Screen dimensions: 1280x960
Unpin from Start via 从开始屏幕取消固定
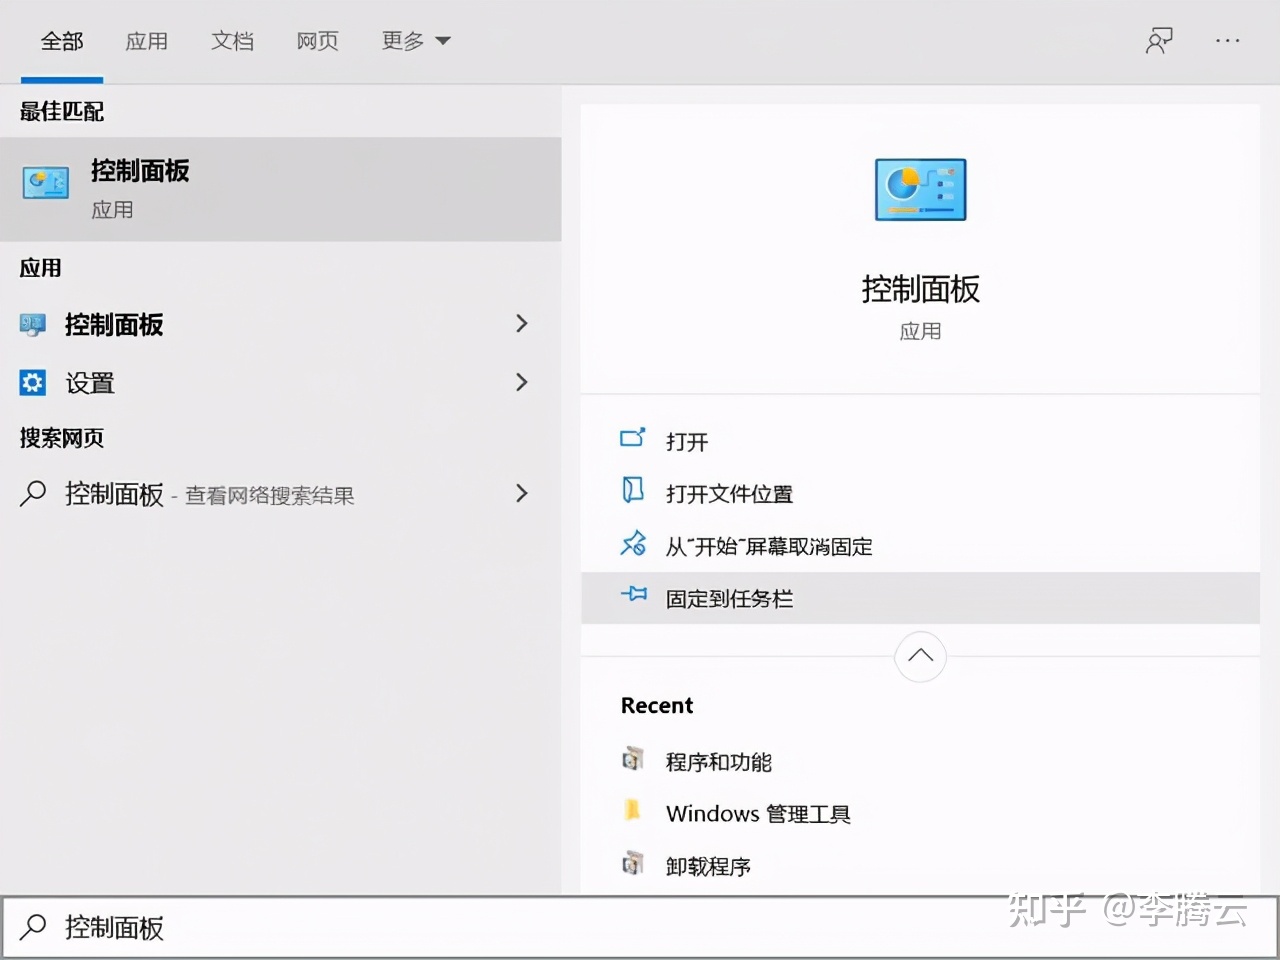pyautogui.click(x=768, y=546)
